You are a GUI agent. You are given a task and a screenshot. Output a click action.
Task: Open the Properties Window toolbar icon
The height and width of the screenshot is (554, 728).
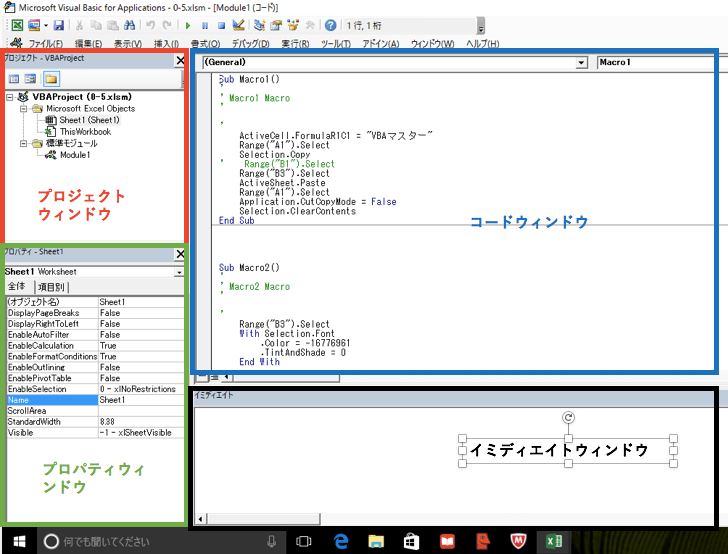click(276, 25)
